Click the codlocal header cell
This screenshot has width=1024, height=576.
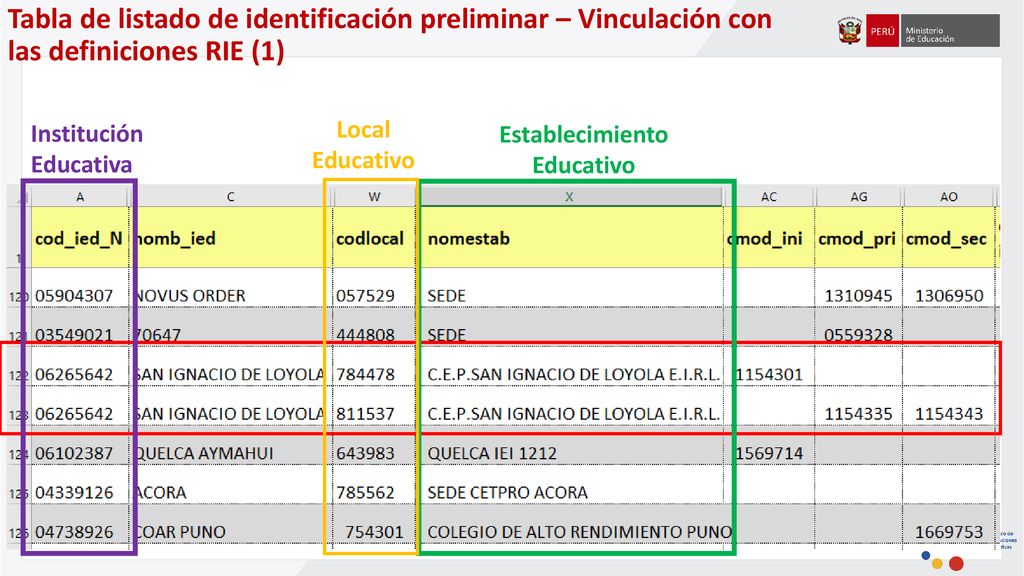374,237
